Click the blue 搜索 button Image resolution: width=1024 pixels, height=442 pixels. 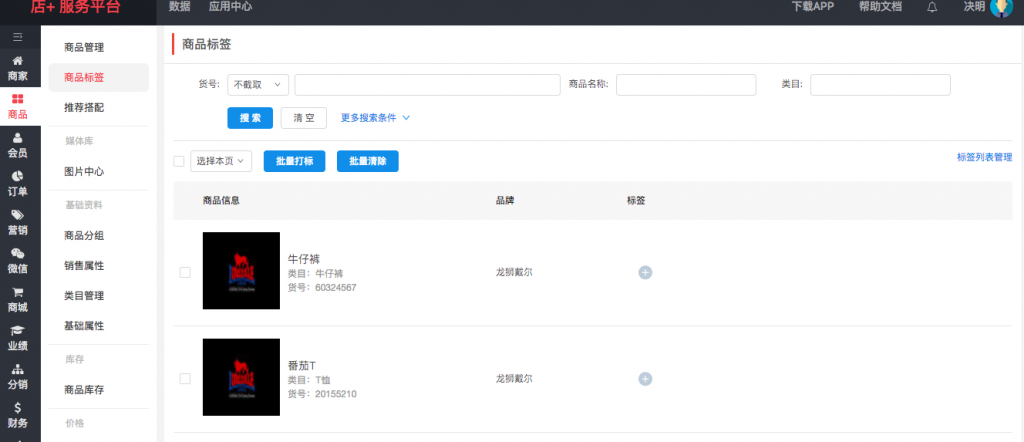point(250,118)
